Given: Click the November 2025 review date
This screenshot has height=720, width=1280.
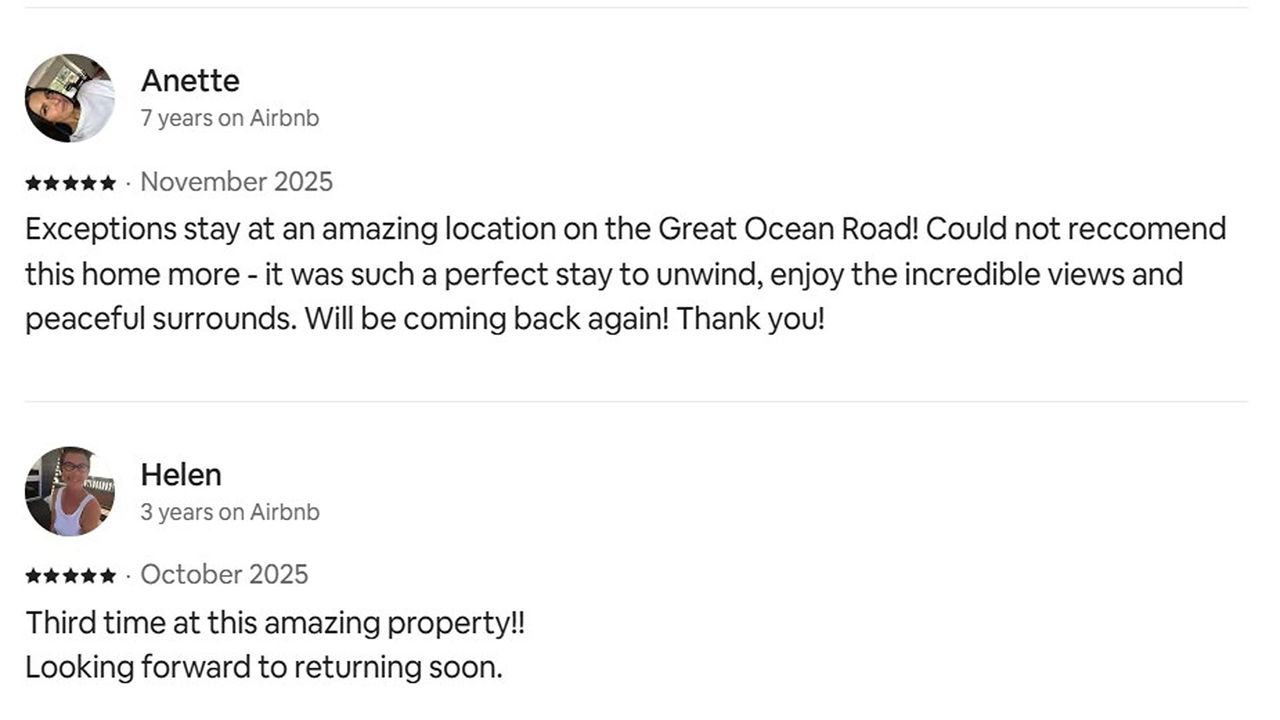Looking at the screenshot, I should pyautogui.click(x=237, y=182).
